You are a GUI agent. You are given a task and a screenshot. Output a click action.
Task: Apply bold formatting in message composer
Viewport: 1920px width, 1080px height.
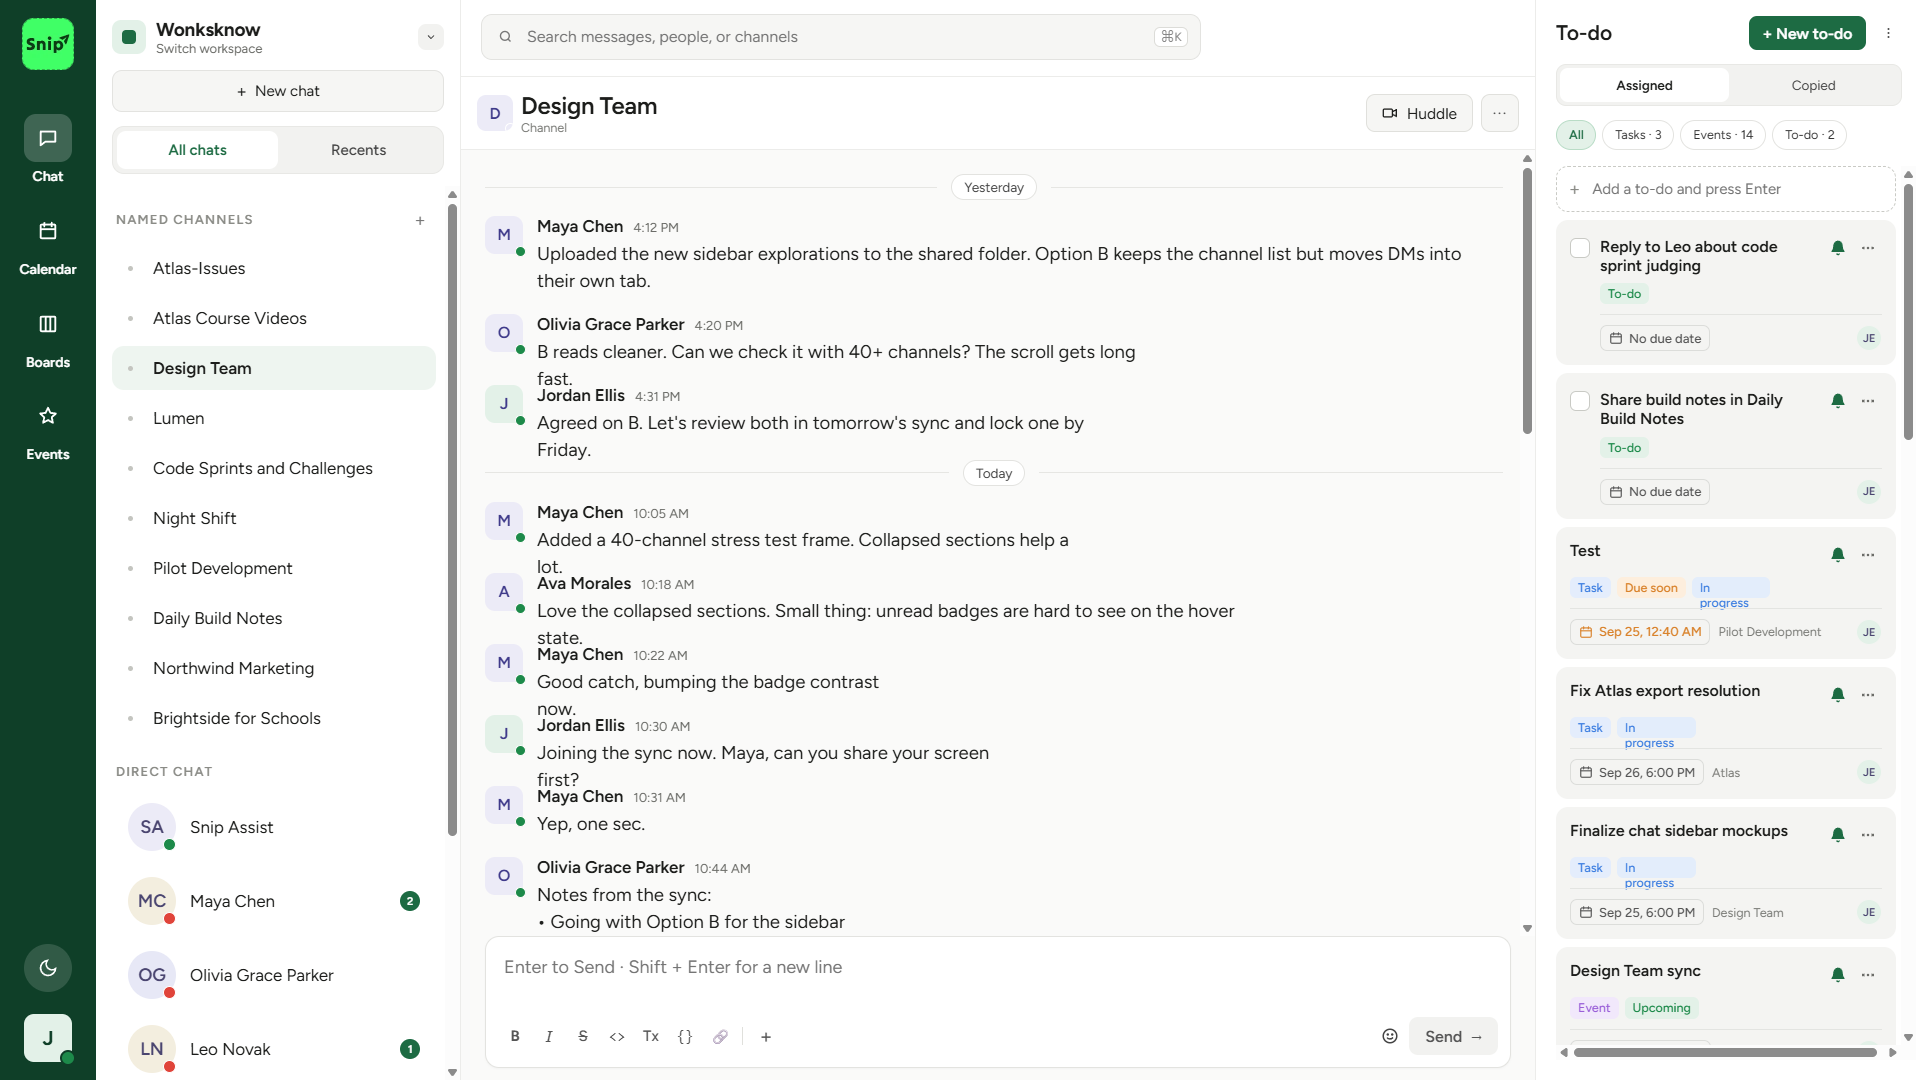[515, 1036]
